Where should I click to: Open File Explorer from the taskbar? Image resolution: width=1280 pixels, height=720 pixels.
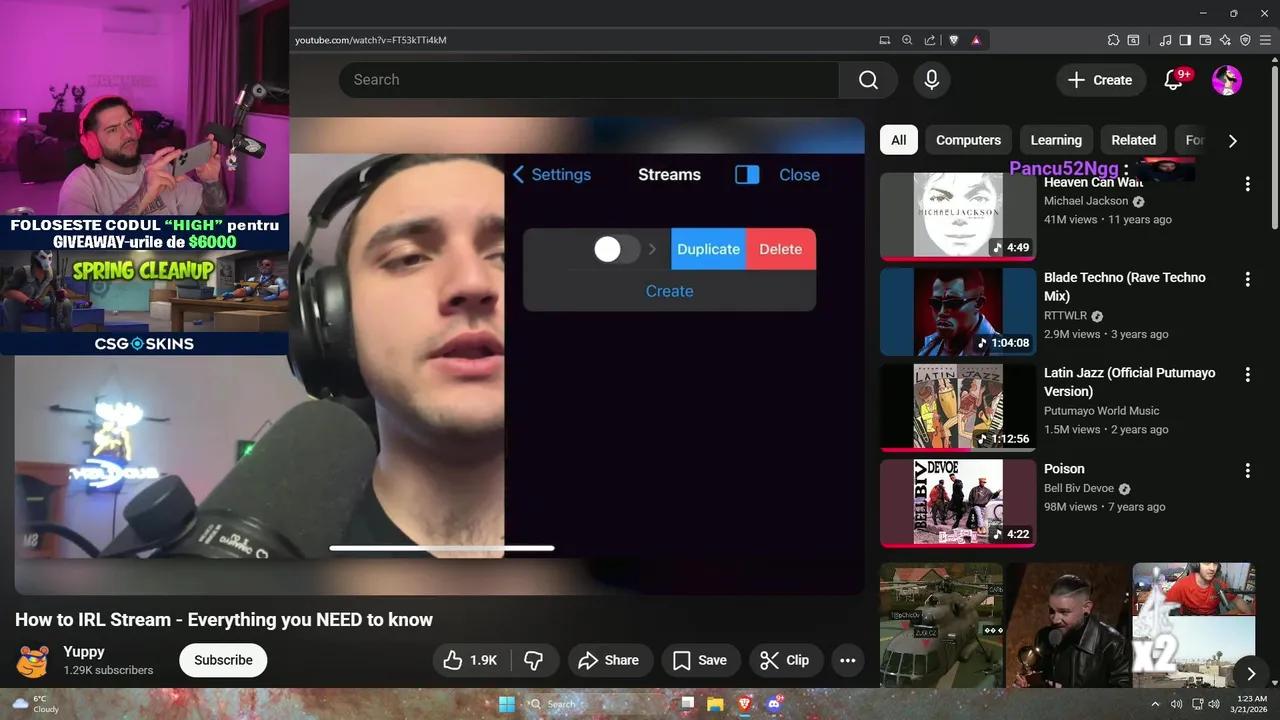(x=715, y=704)
